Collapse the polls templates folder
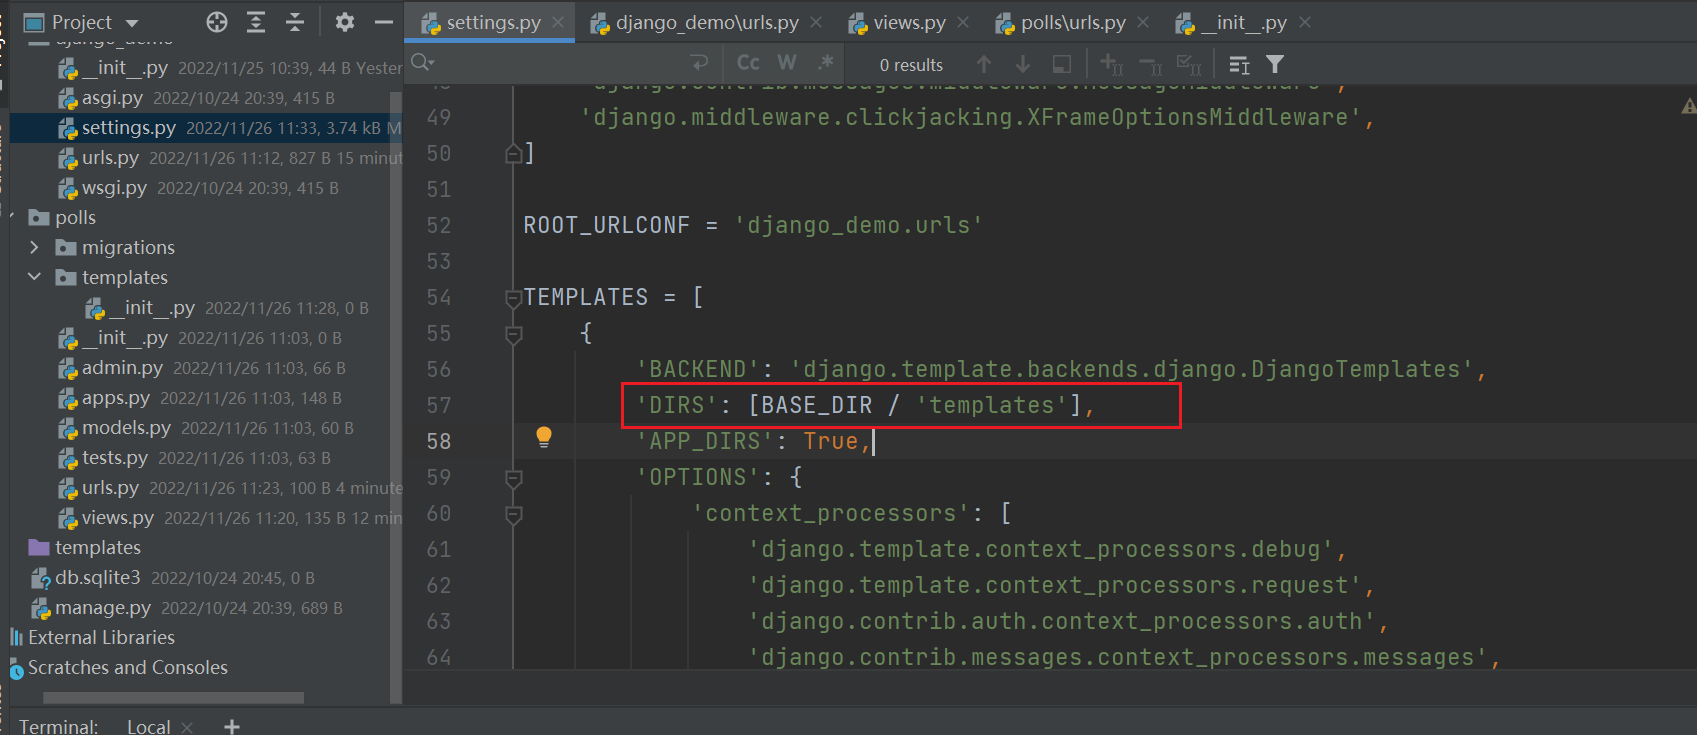Screen dimensions: 1697x735 [34, 277]
